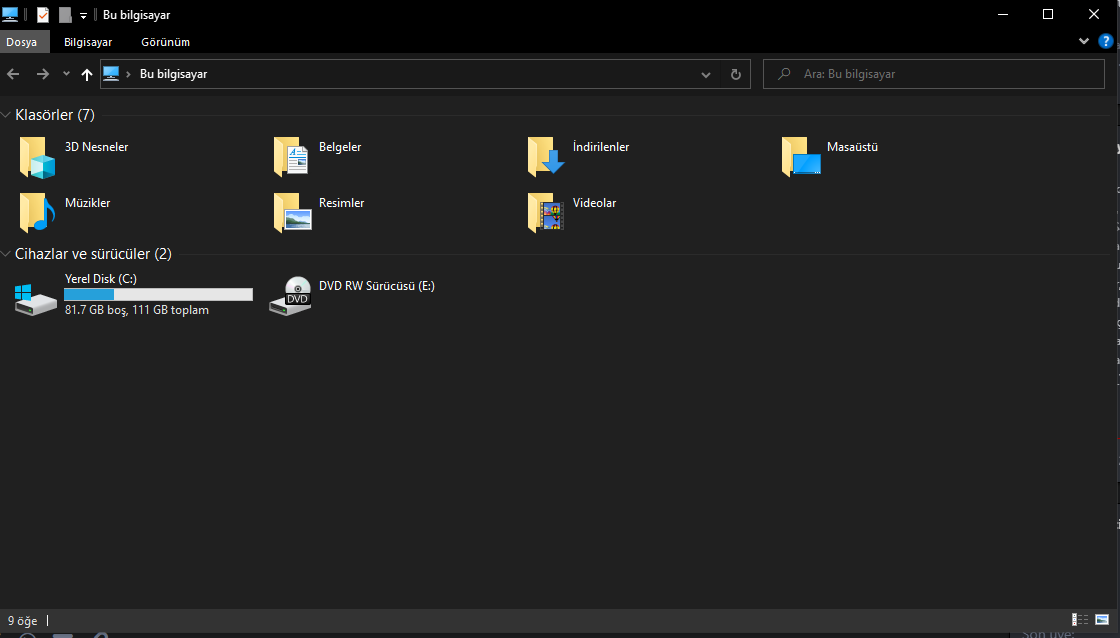Click the Müzikler label
The height and width of the screenshot is (638, 1120).
pyautogui.click(x=88, y=203)
